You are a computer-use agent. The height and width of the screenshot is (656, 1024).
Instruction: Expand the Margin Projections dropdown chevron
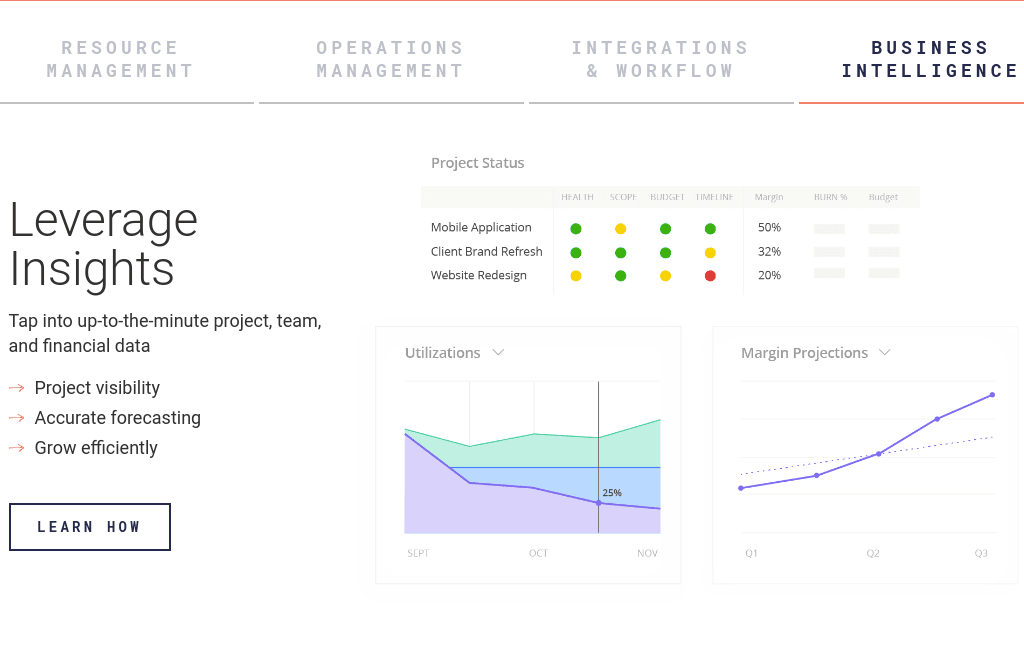(x=885, y=353)
